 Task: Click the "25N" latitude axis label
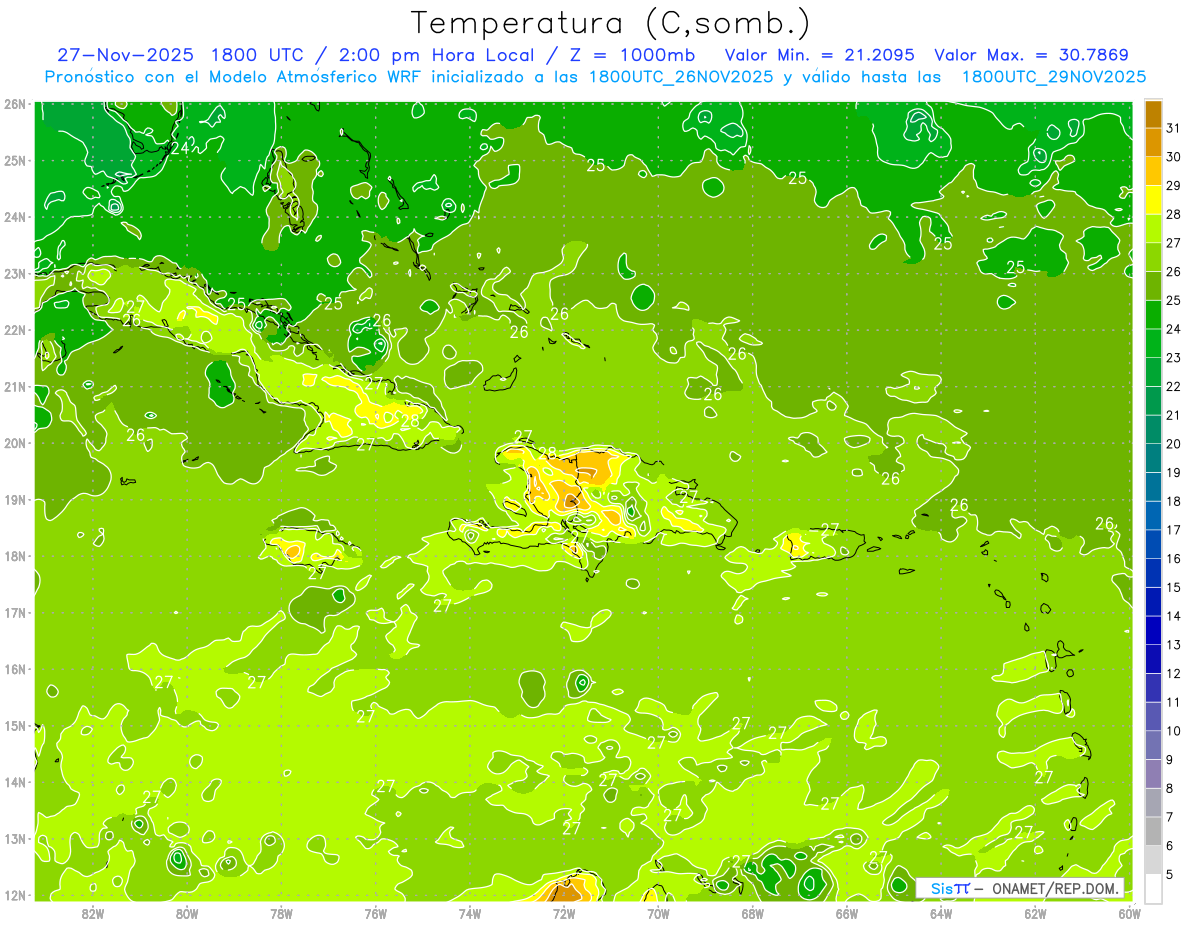point(14,160)
